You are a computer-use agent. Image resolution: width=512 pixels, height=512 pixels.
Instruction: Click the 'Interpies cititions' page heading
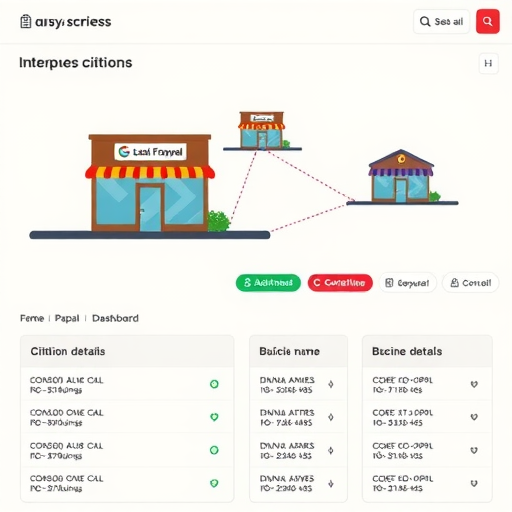pos(76,63)
